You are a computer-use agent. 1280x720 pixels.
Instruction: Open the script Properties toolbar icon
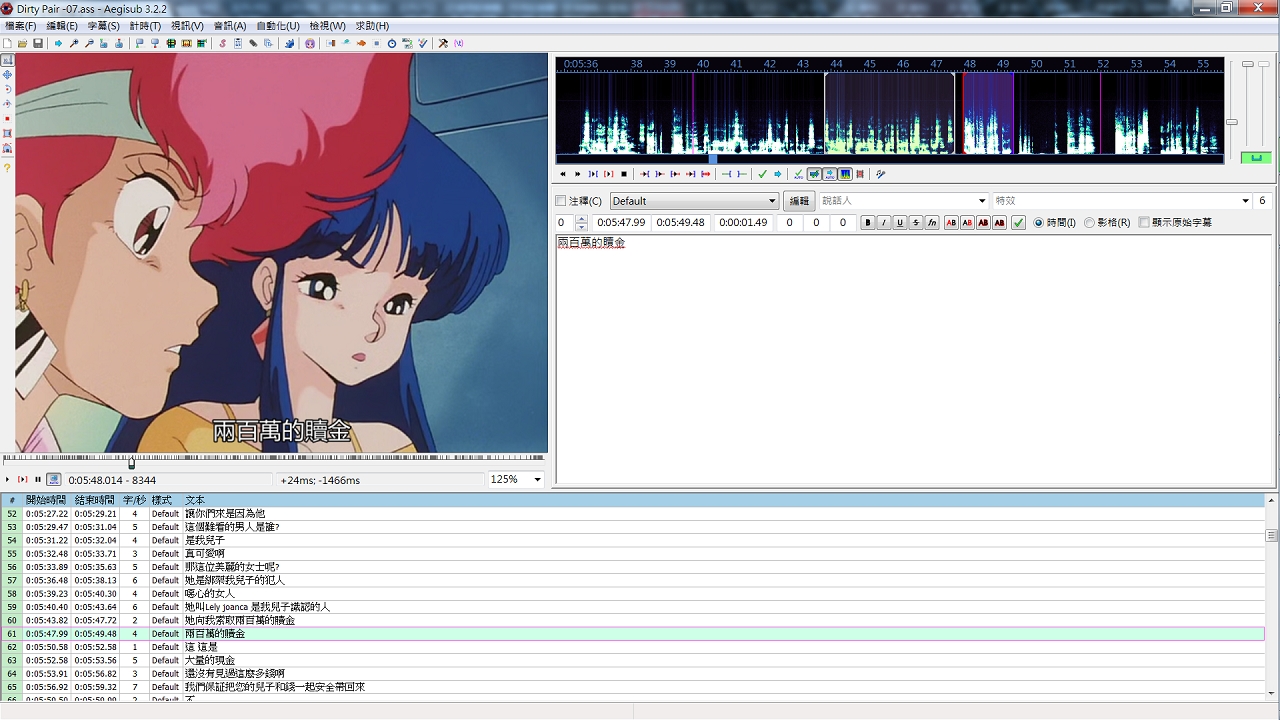point(237,44)
